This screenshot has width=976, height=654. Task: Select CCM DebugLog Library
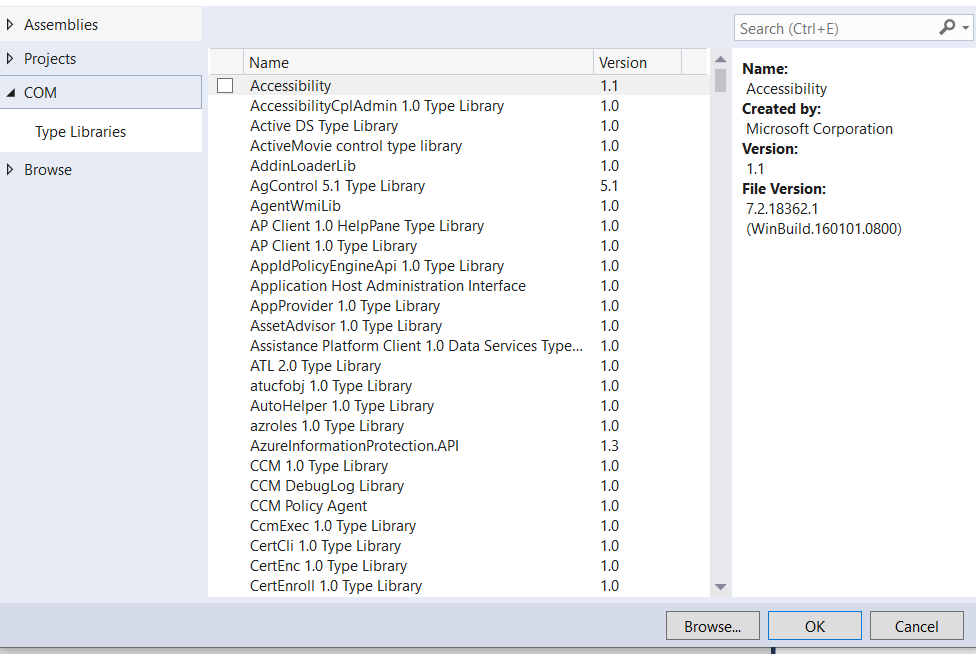[x=459, y=485]
